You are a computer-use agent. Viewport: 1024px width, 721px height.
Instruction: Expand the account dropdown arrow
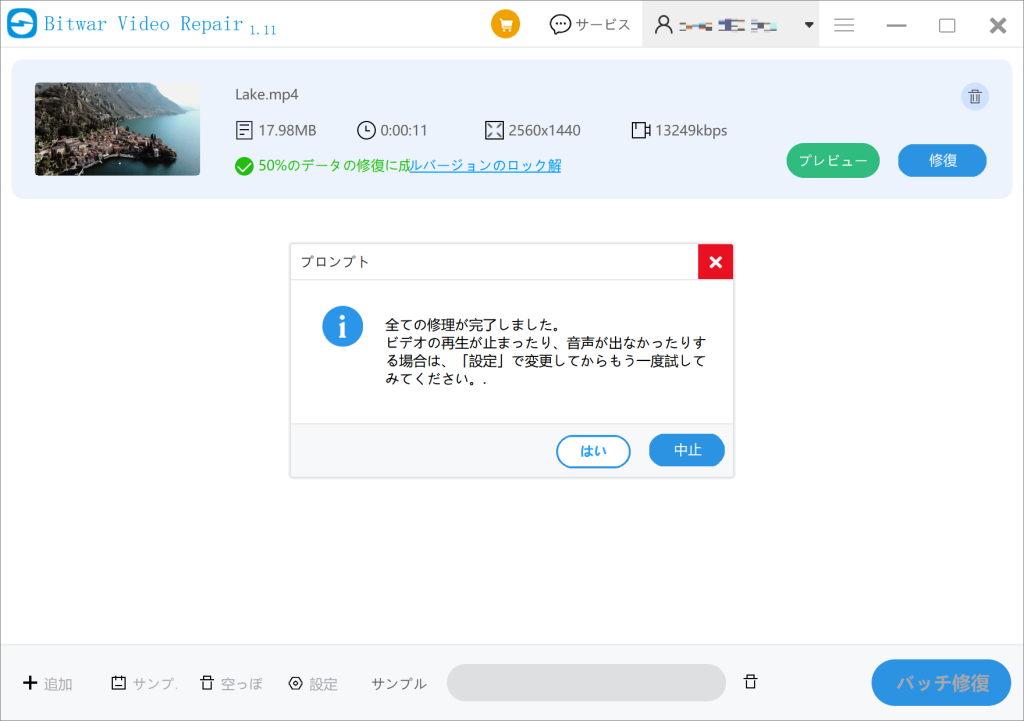coord(809,25)
